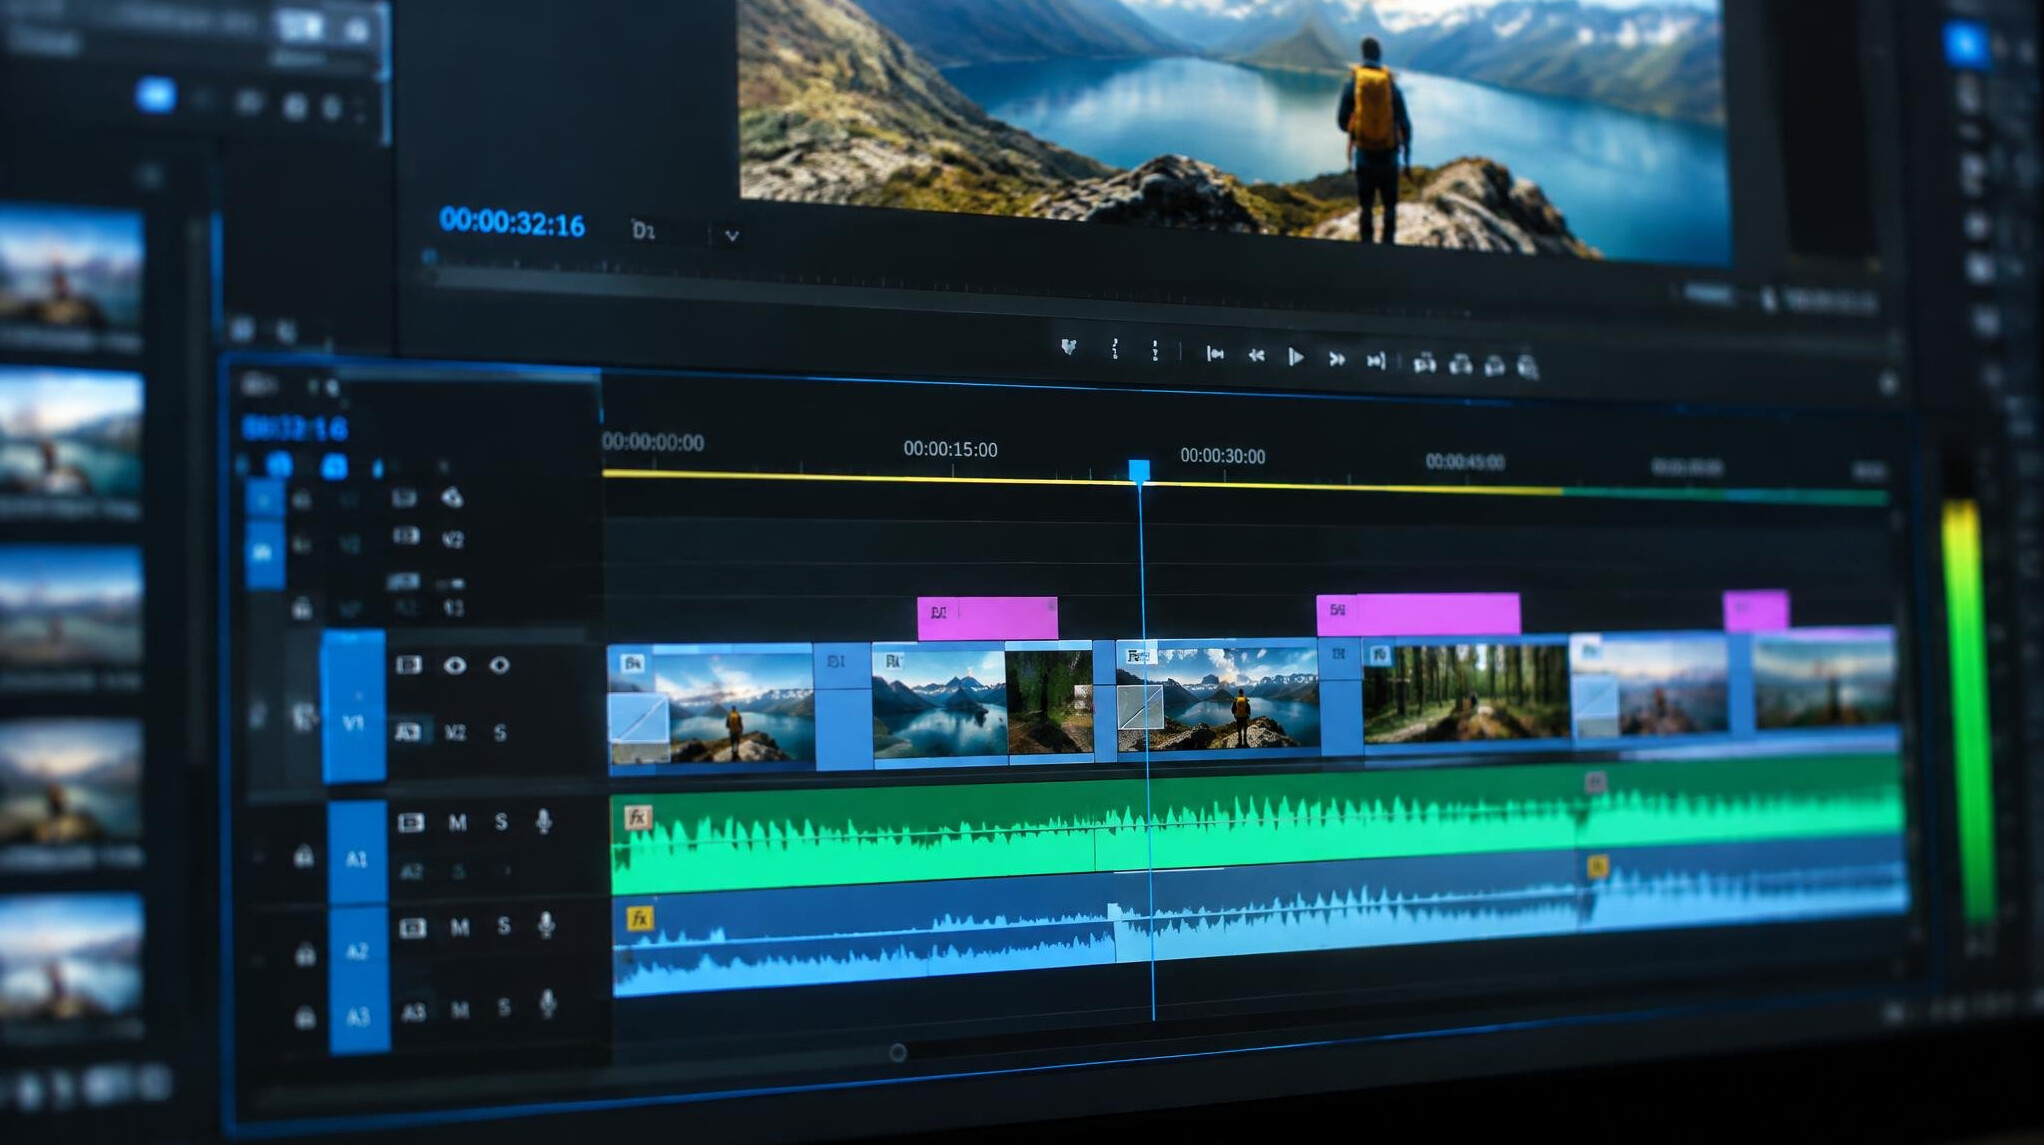The width and height of the screenshot is (2044, 1145).
Task: Toggle the sync lock box on track V2
Action: [x=405, y=537]
